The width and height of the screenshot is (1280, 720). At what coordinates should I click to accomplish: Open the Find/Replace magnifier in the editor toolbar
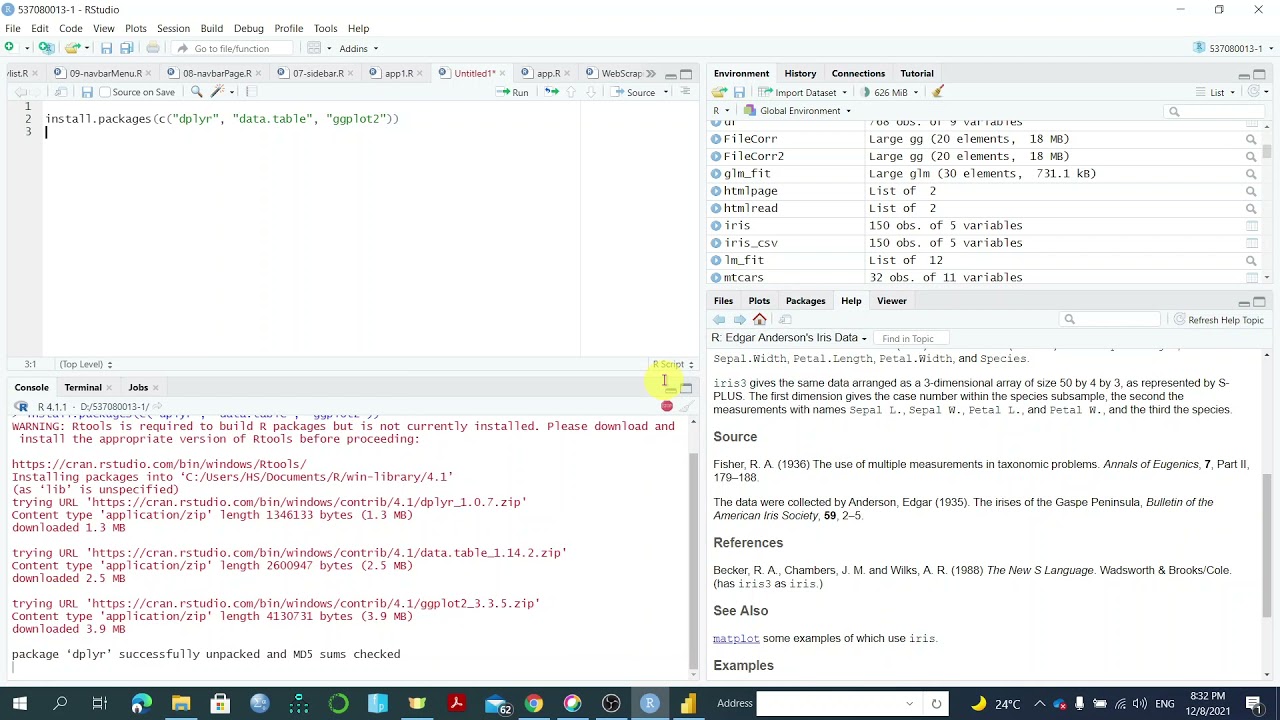click(x=196, y=92)
